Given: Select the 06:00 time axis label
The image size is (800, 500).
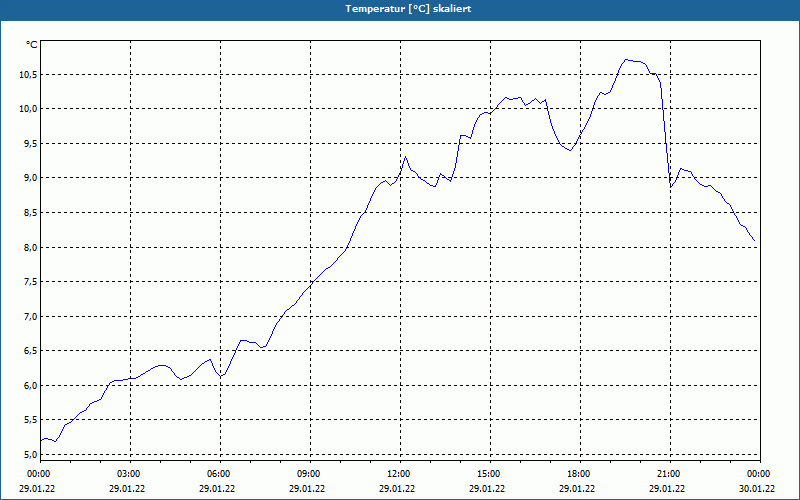Looking at the screenshot, I should (220, 474).
